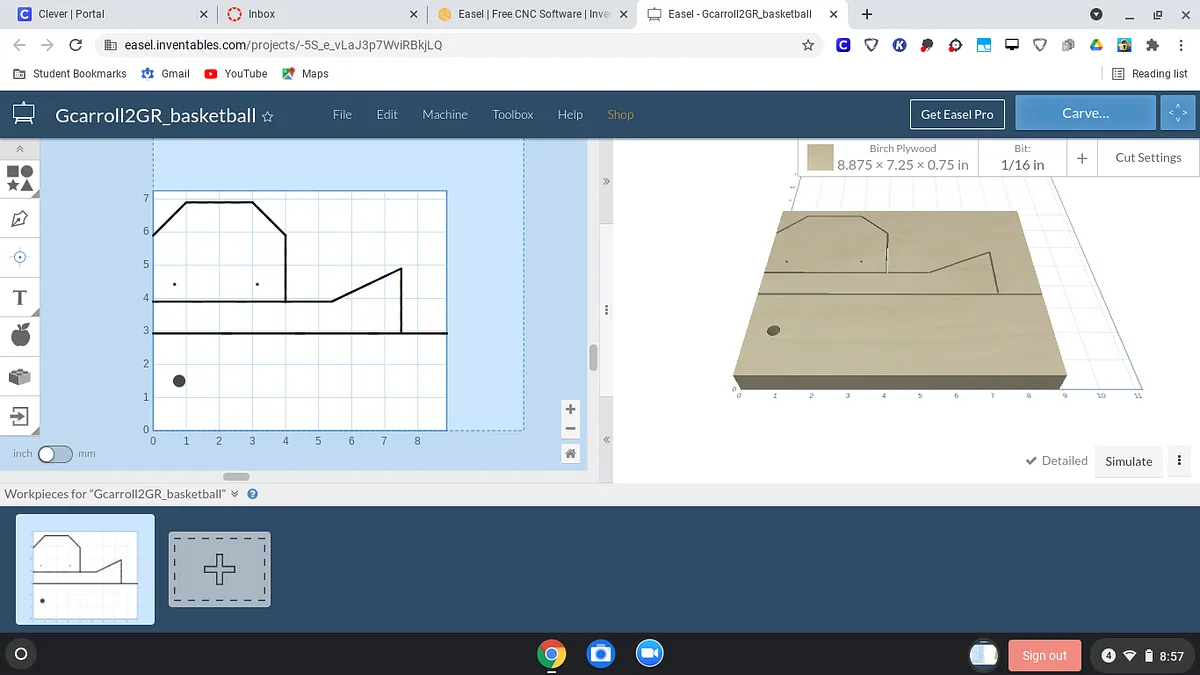Viewport: 1200px width, 675px height.
Task: Click the Birch Plywood material swatch
Action: pos(820,158)
